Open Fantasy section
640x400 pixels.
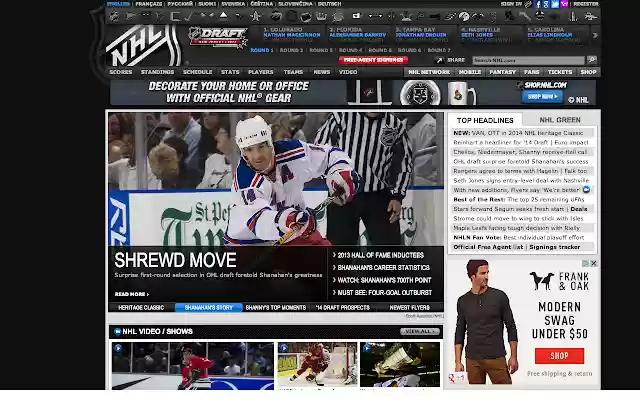[502, 72]
